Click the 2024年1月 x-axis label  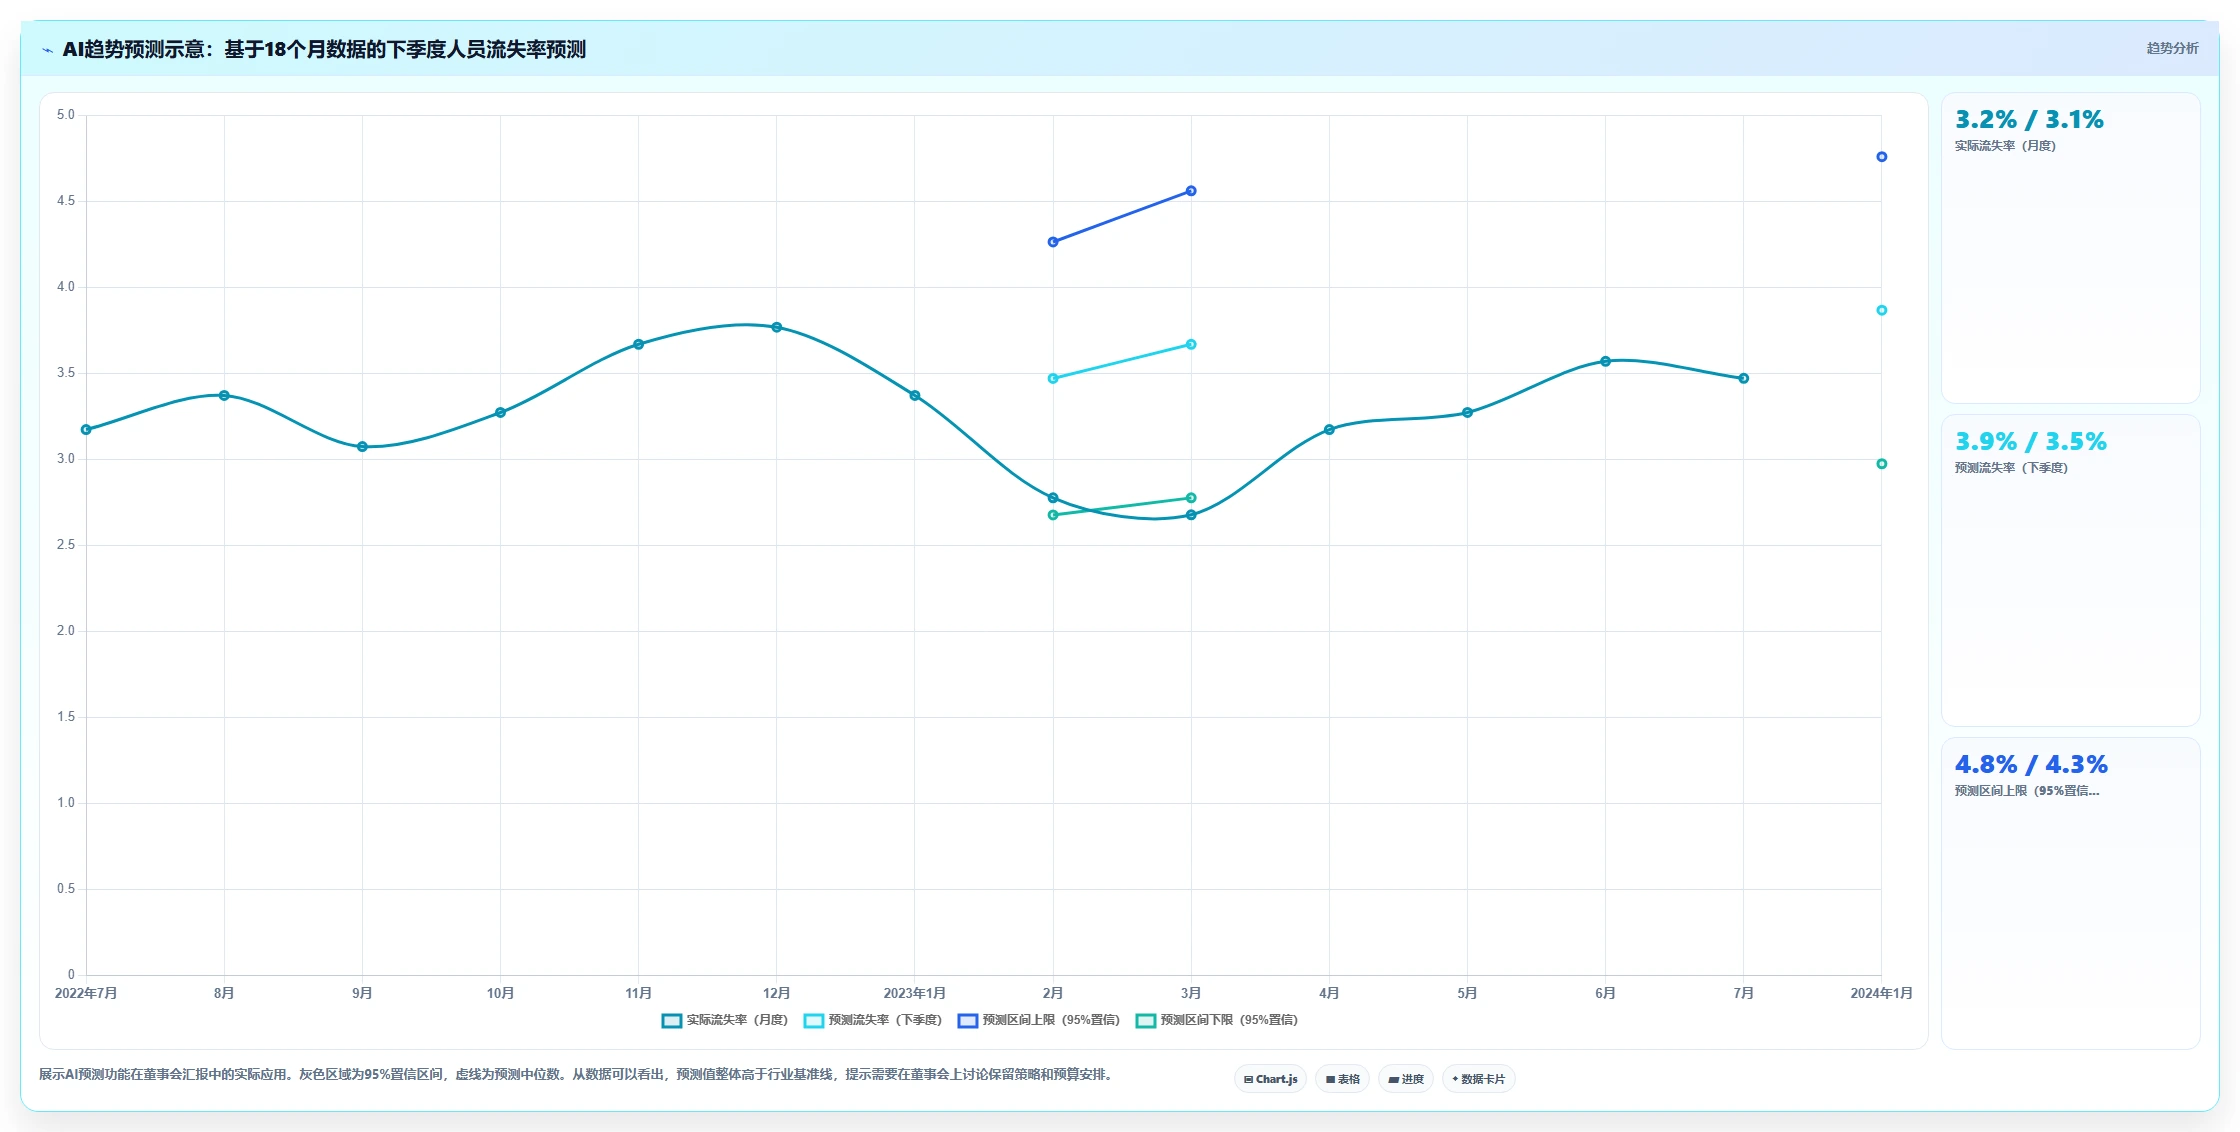tap(1881, 993)
